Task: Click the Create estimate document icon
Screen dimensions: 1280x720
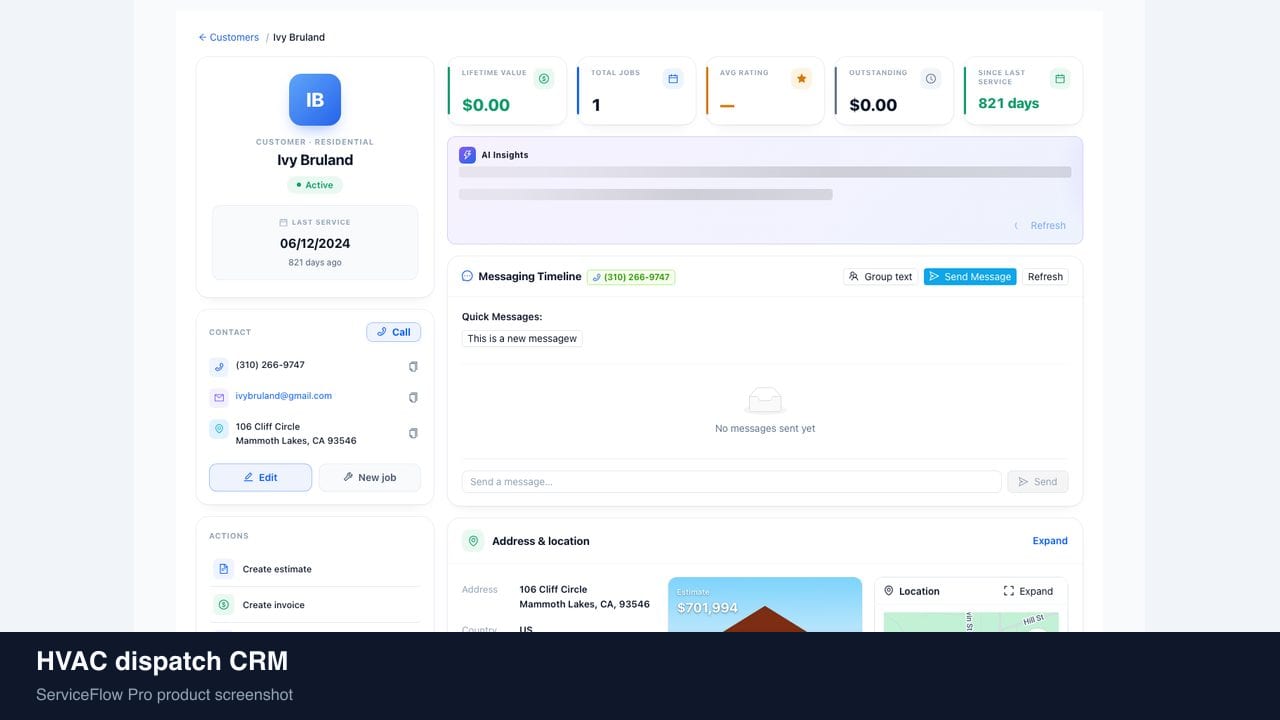Action: [224, 569]
